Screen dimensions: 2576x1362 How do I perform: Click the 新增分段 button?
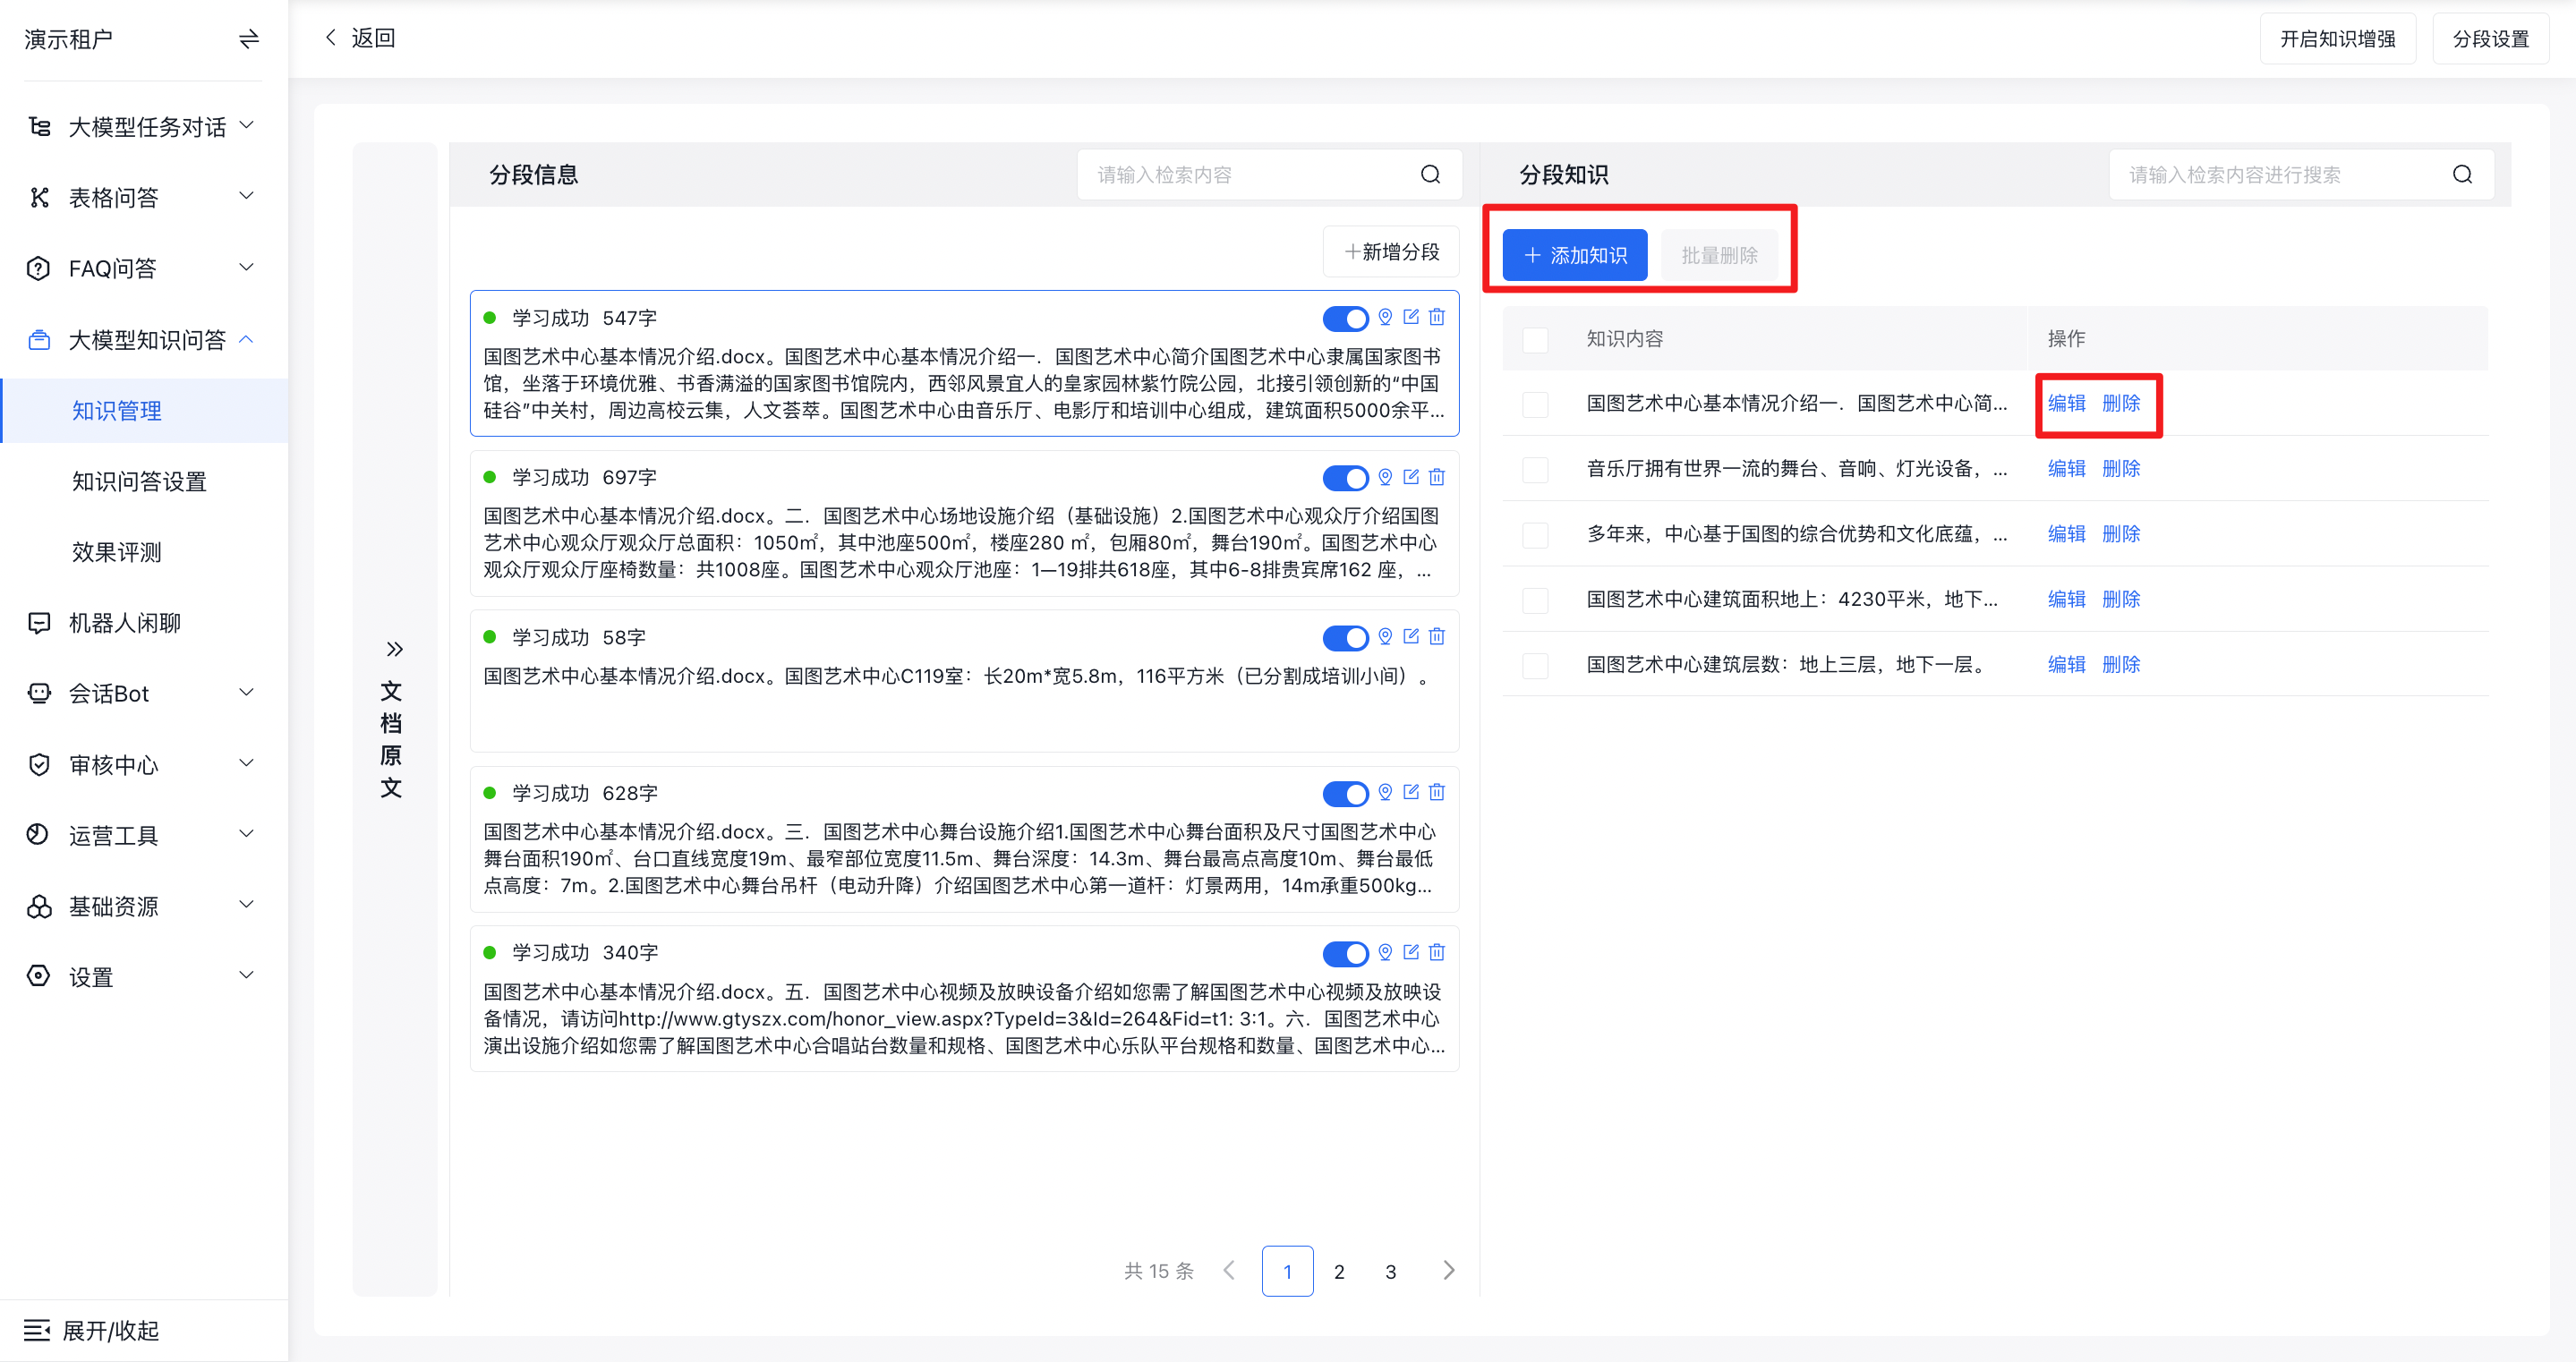(1391, 252)
